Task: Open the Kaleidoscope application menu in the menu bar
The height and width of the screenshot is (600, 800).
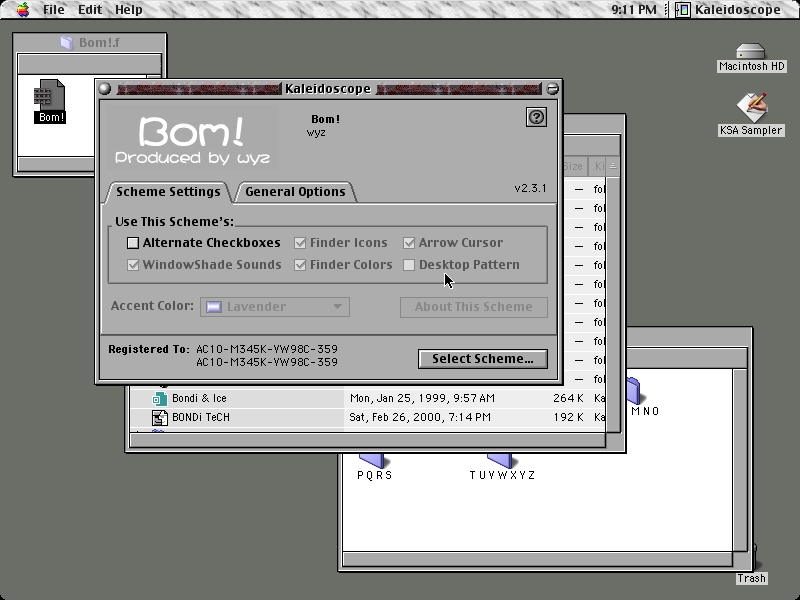Action: pyautogui.click(x=729, y=10)
